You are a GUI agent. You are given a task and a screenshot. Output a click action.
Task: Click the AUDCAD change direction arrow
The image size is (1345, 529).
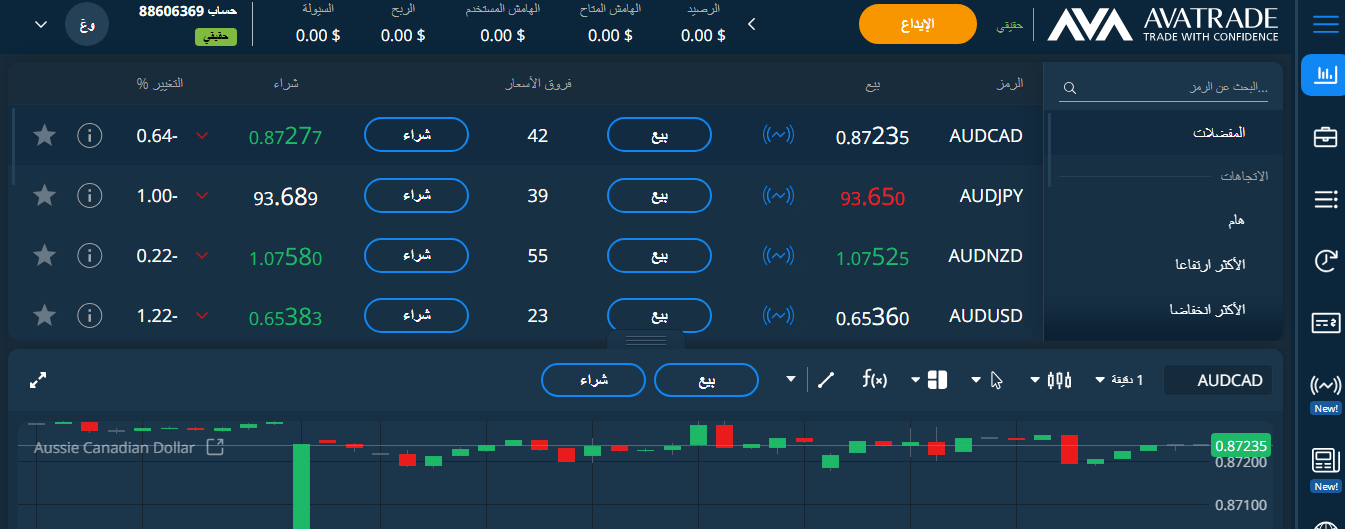203,135
